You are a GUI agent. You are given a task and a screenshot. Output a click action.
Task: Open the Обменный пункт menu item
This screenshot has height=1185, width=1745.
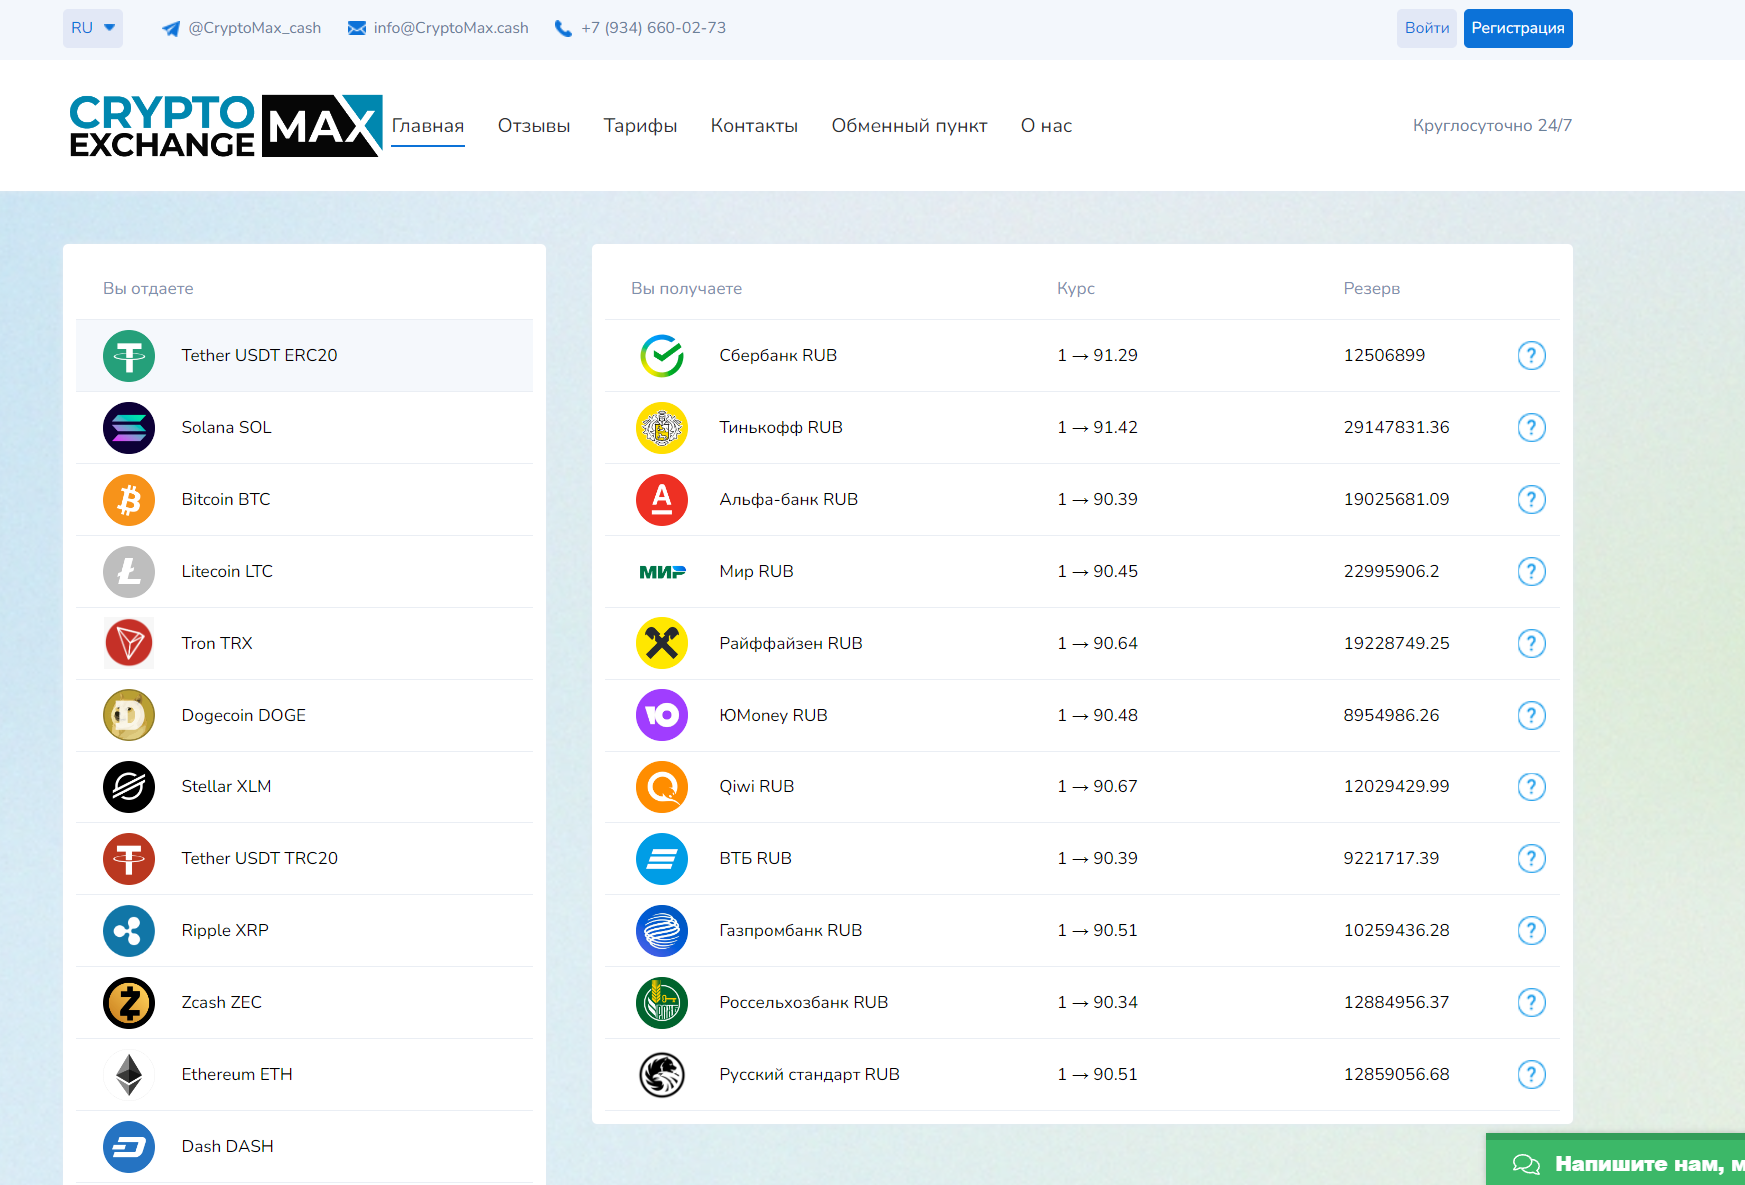(x=909, y=126)
